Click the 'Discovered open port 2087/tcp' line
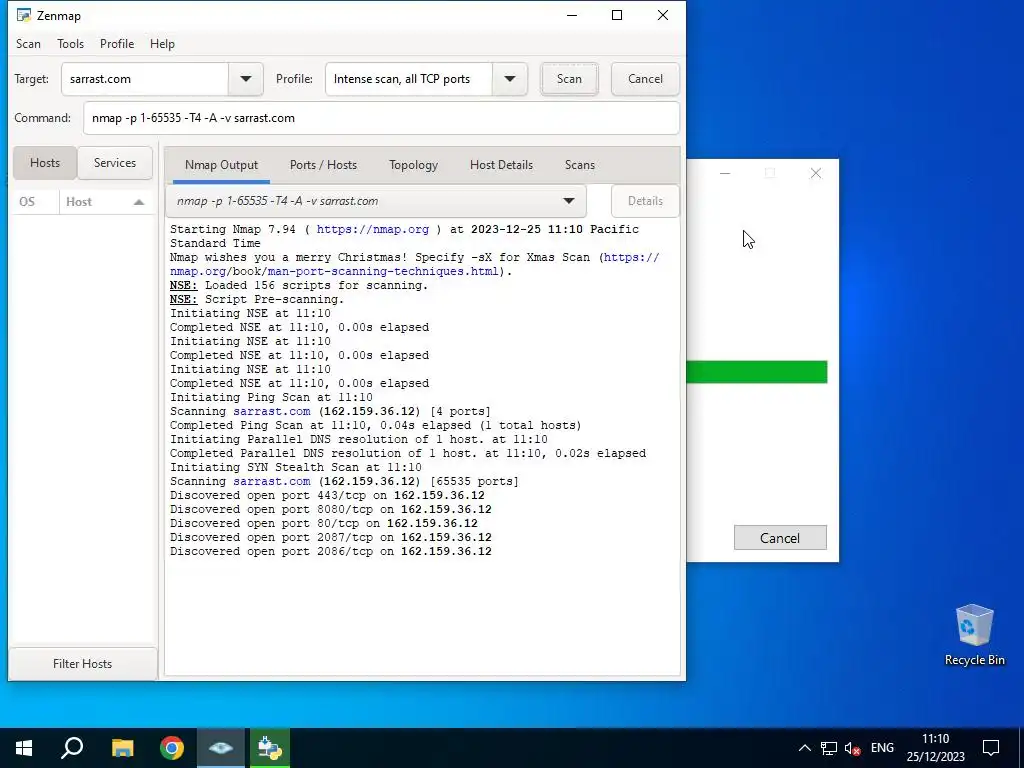 [330, 537]
